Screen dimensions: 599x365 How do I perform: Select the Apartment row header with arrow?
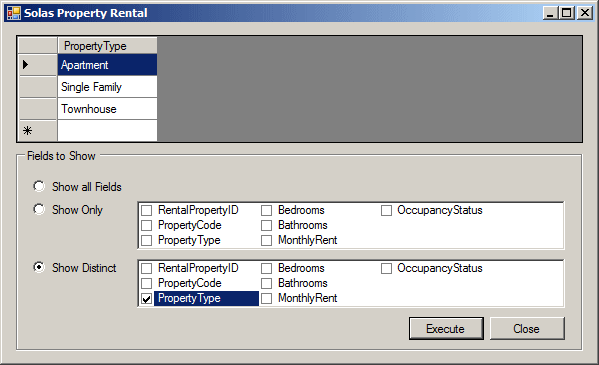click(x=38, y=65)
